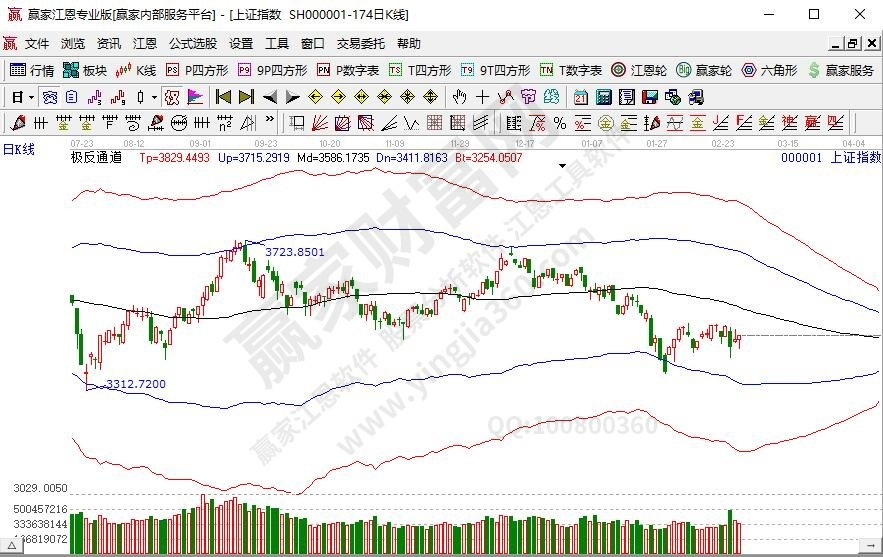
Task: Expand the candlestick style dropdown arrow
Action: click(153, 97)
